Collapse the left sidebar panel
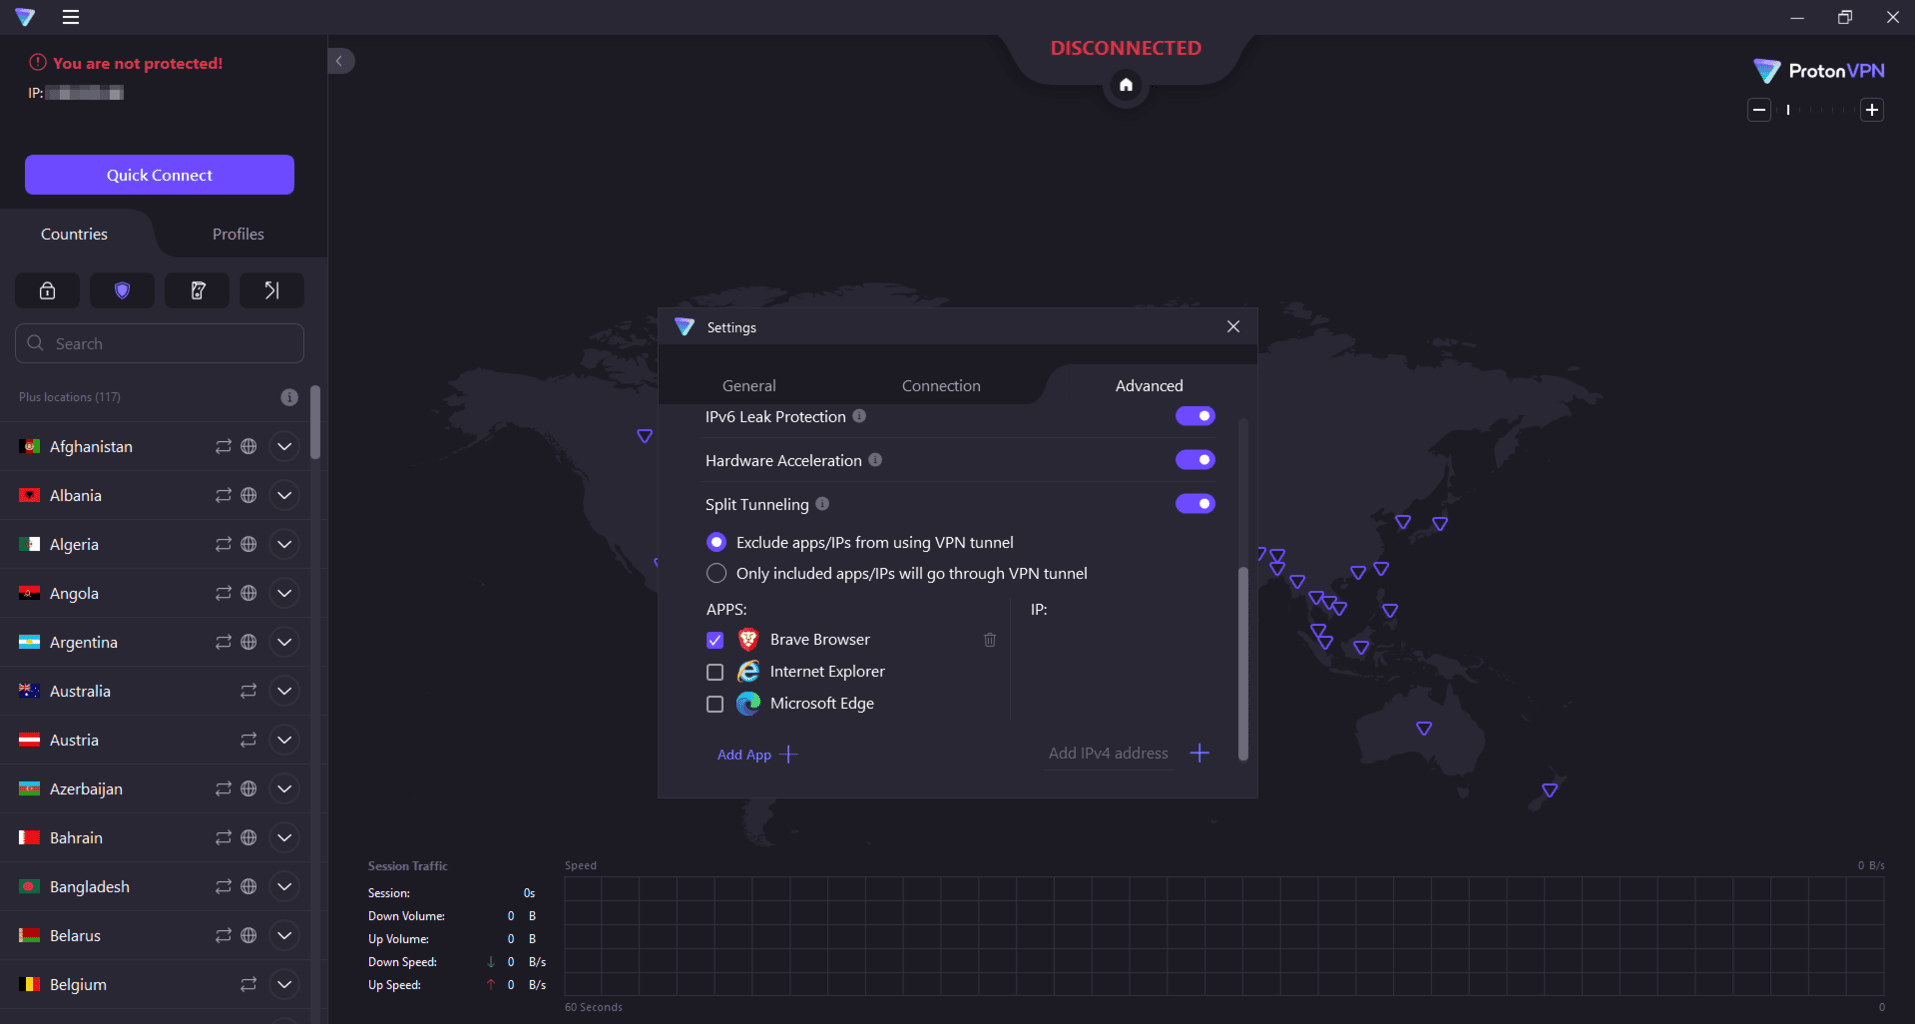 pos(340,61)
